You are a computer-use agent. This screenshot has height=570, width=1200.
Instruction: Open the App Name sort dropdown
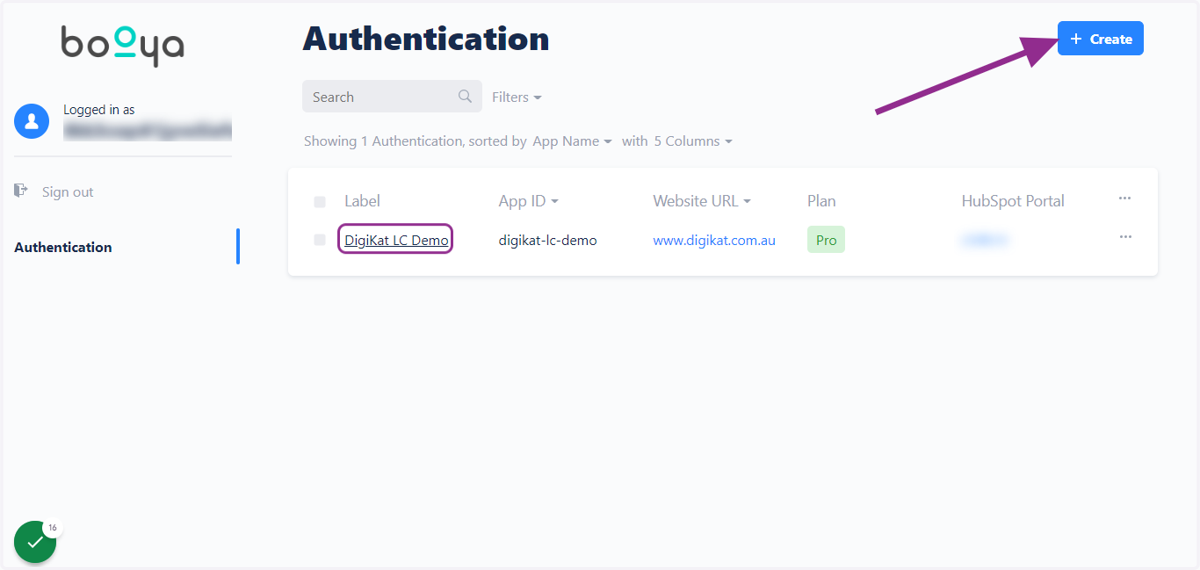pyautogui.click(x=572, y=141)
